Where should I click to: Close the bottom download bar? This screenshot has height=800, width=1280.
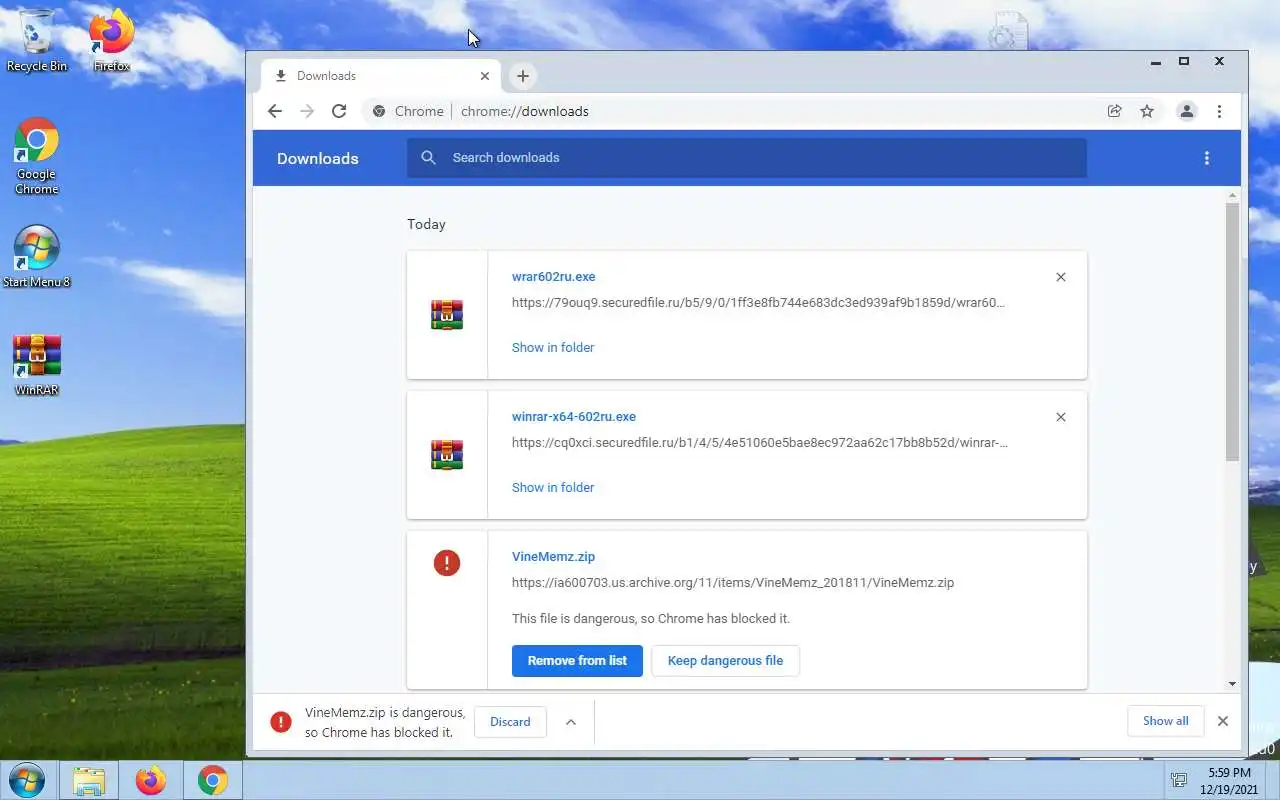pos(1222,721)
